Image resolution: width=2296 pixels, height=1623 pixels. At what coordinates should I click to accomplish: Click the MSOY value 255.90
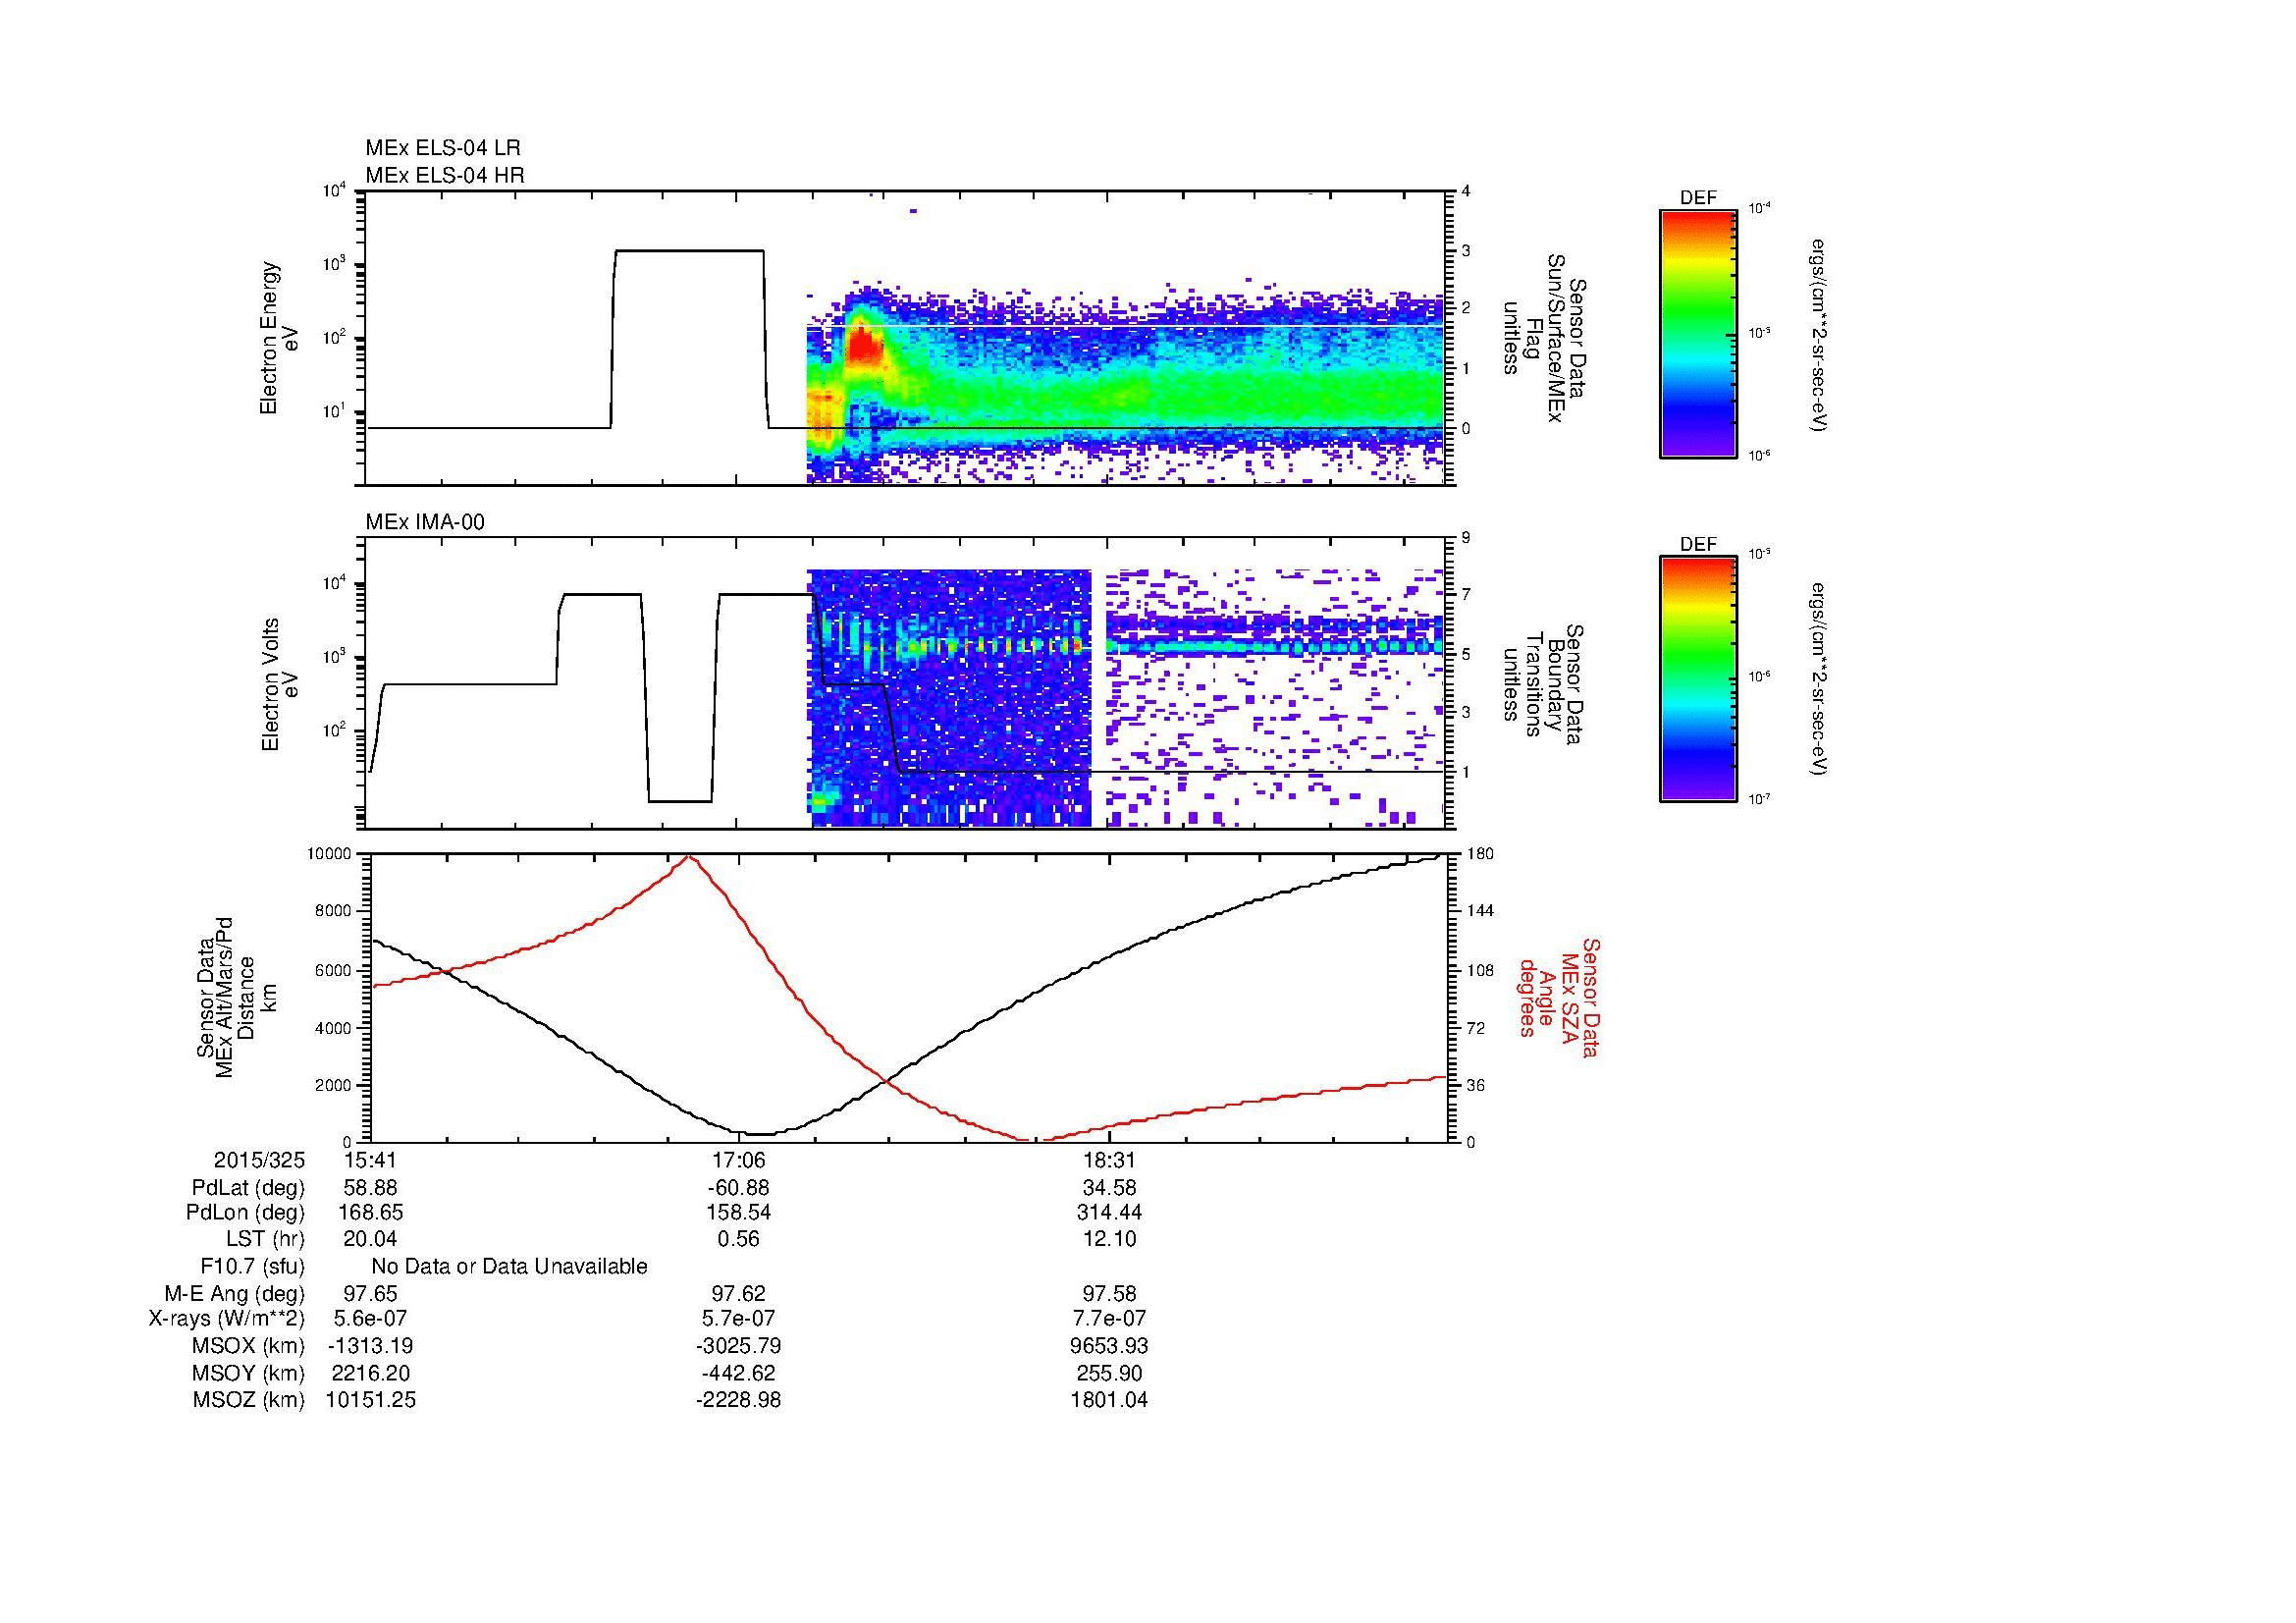coord(1109,1374)
